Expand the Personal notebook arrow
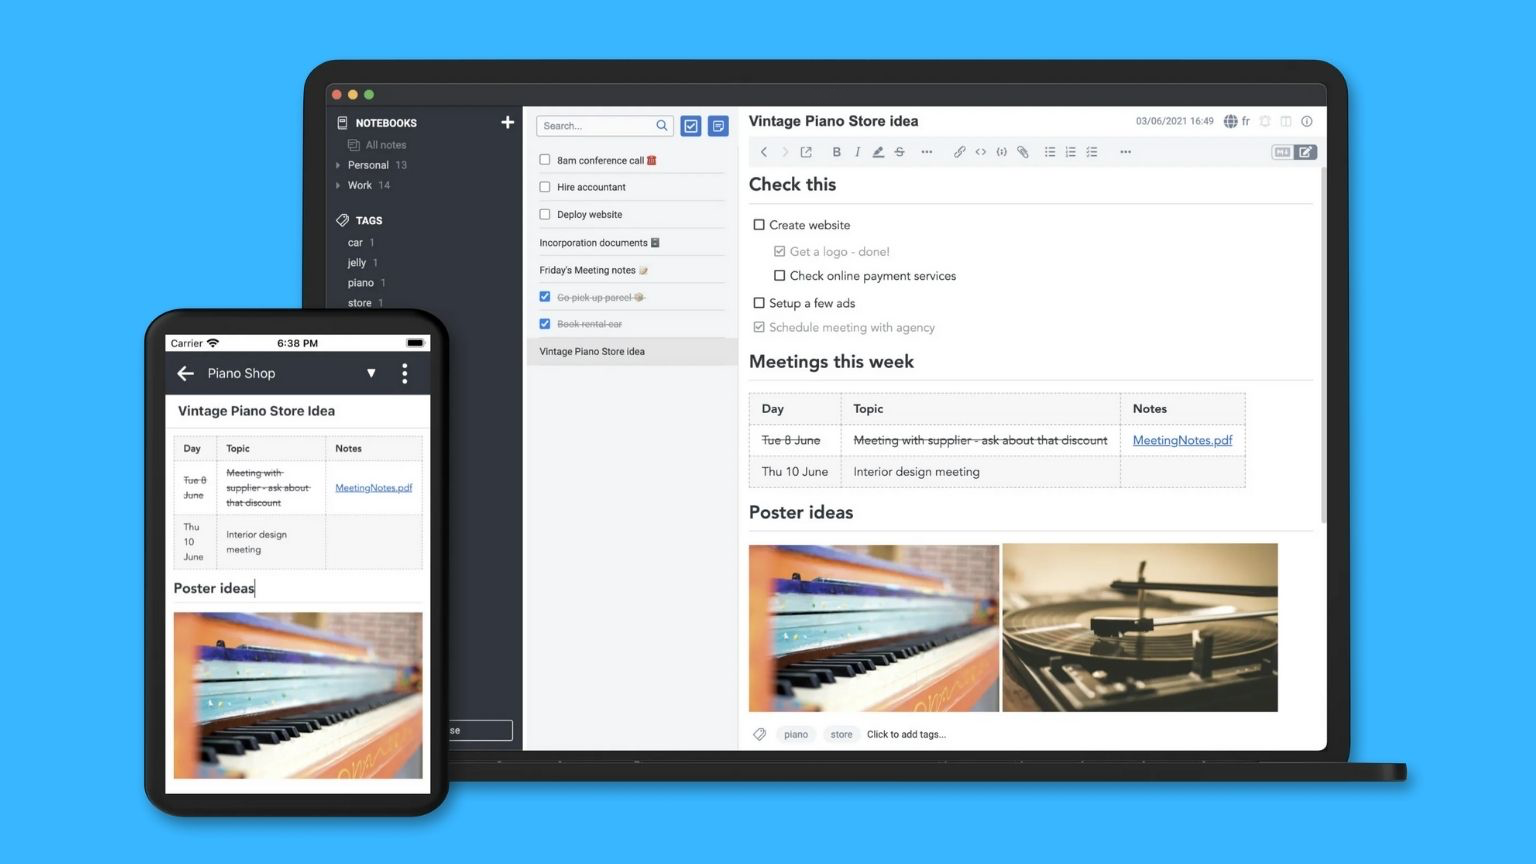The width and height of the screenshot is (1536, 864). [x=338, y=165]
